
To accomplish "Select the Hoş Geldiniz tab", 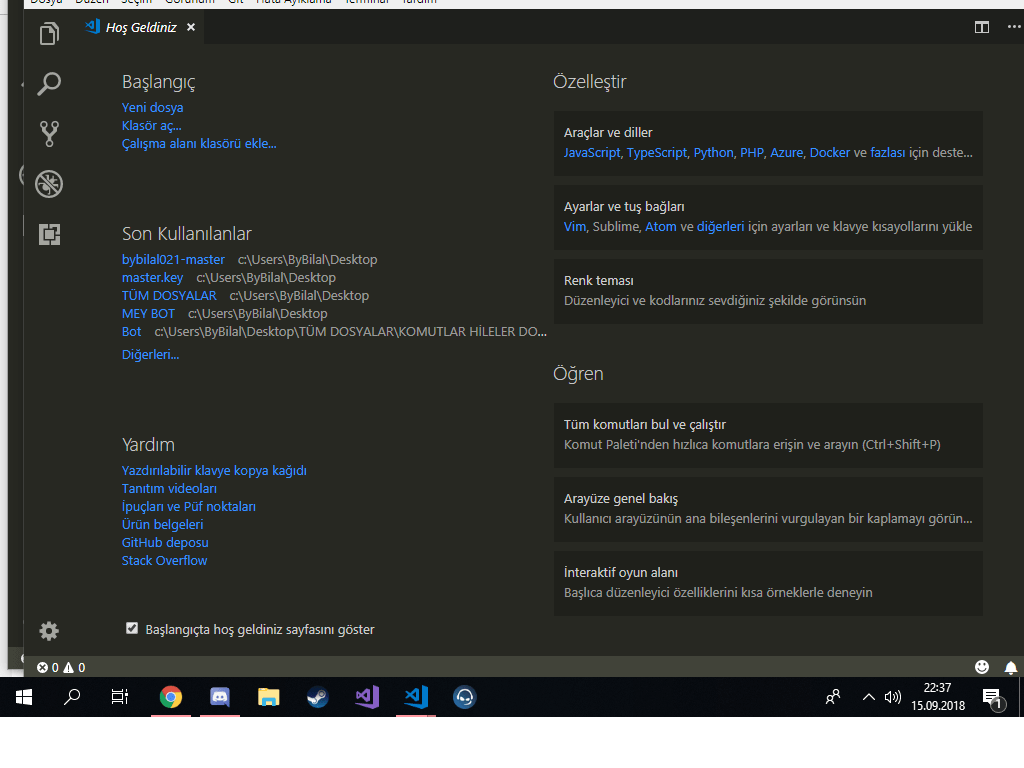I will [140, 27].
